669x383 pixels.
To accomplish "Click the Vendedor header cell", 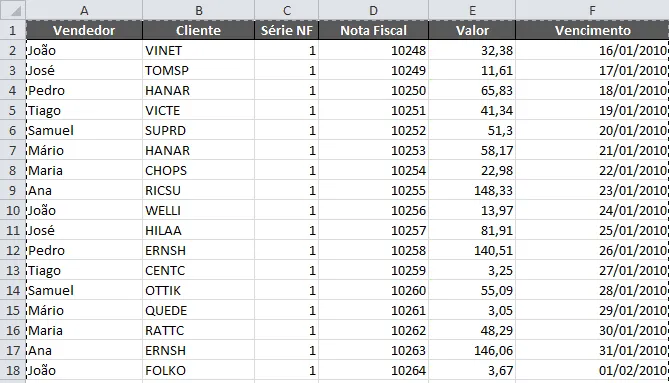I will (x=84, y=30).
